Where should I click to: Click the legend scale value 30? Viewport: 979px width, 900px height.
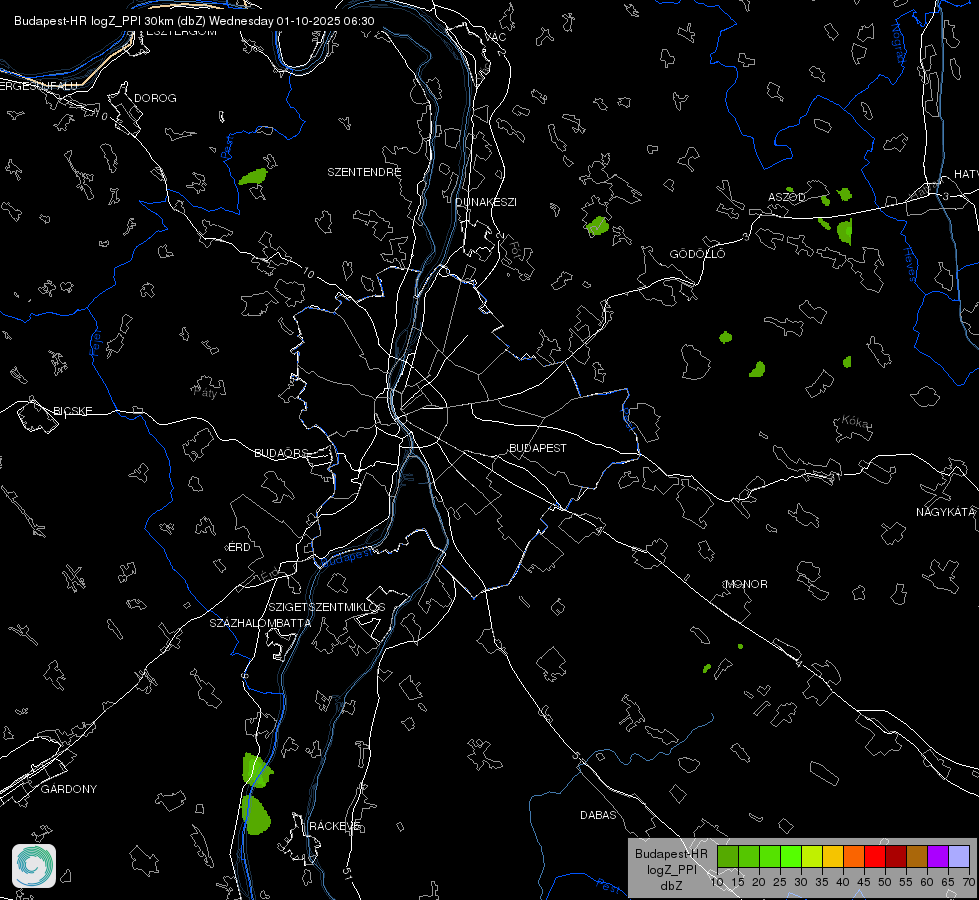pyautogui.click(x=801, y=882)
